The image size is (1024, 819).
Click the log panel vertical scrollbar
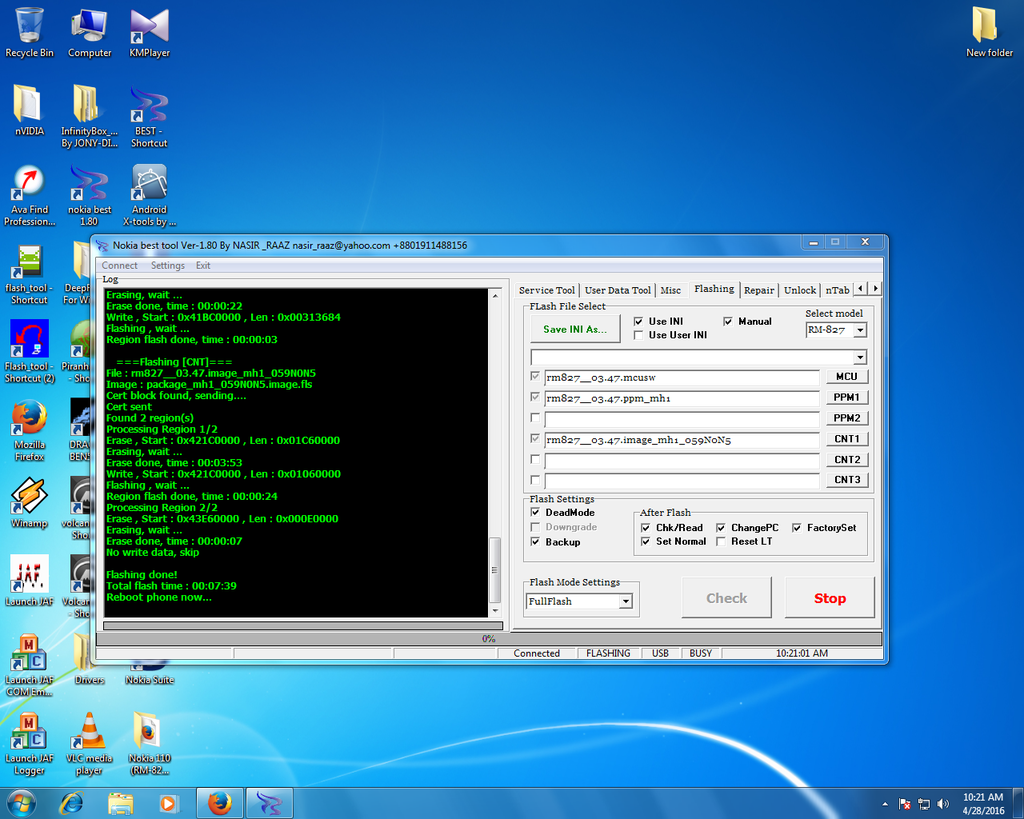tap(494, 450)
